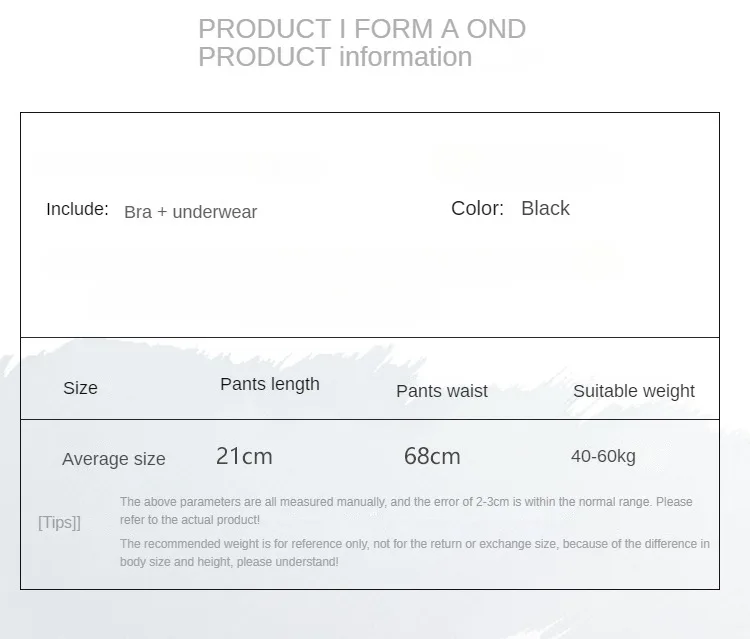This screenshot has width=750, height=639.
Task: Click the tip line starting 'The recommended weight'
Action: (414, 544)
